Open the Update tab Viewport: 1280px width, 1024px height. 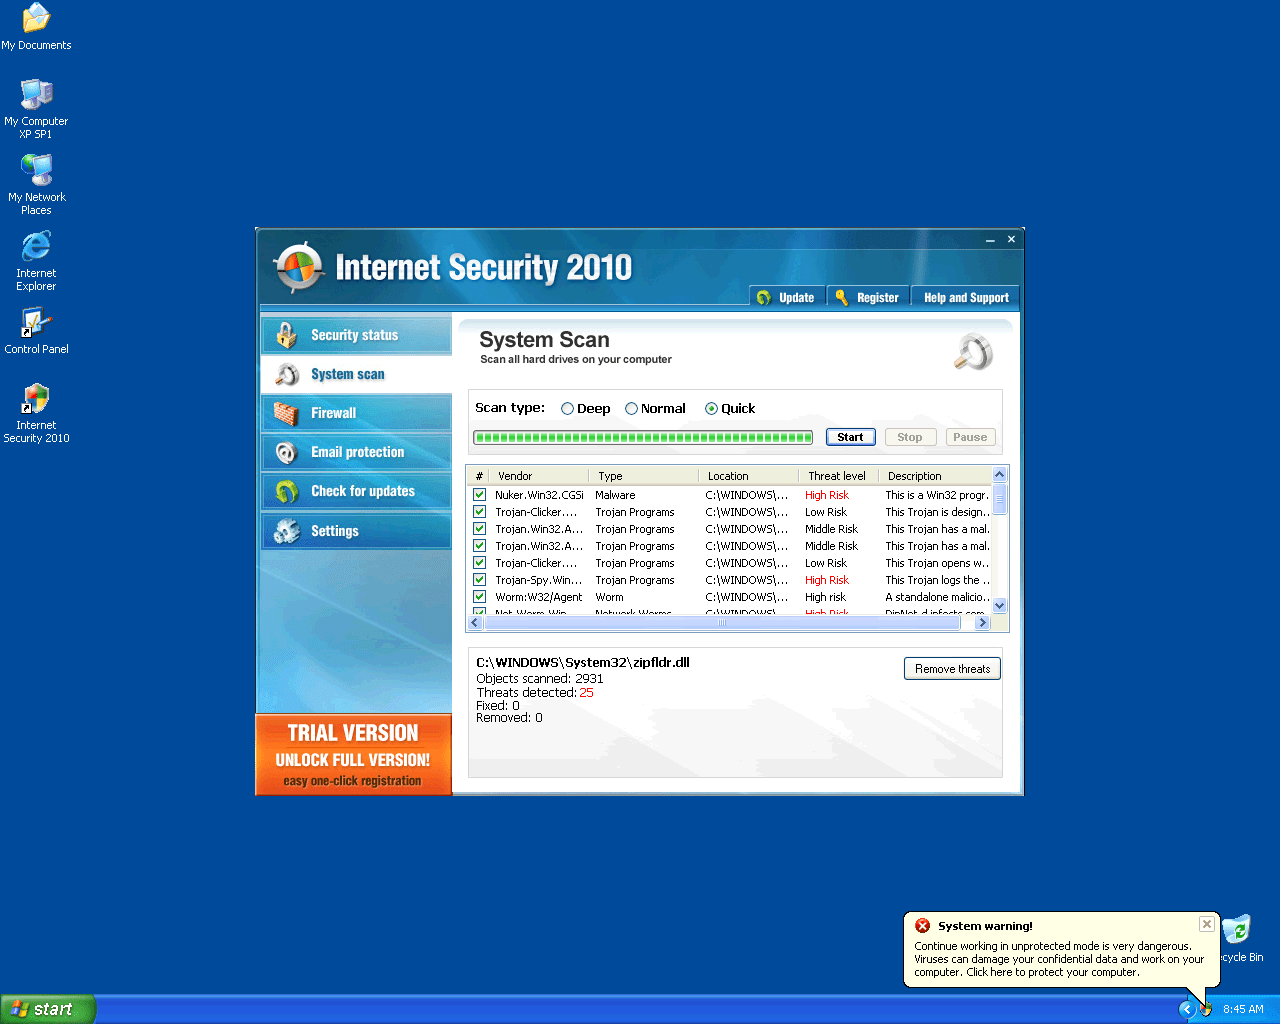[x=787, y=297]
